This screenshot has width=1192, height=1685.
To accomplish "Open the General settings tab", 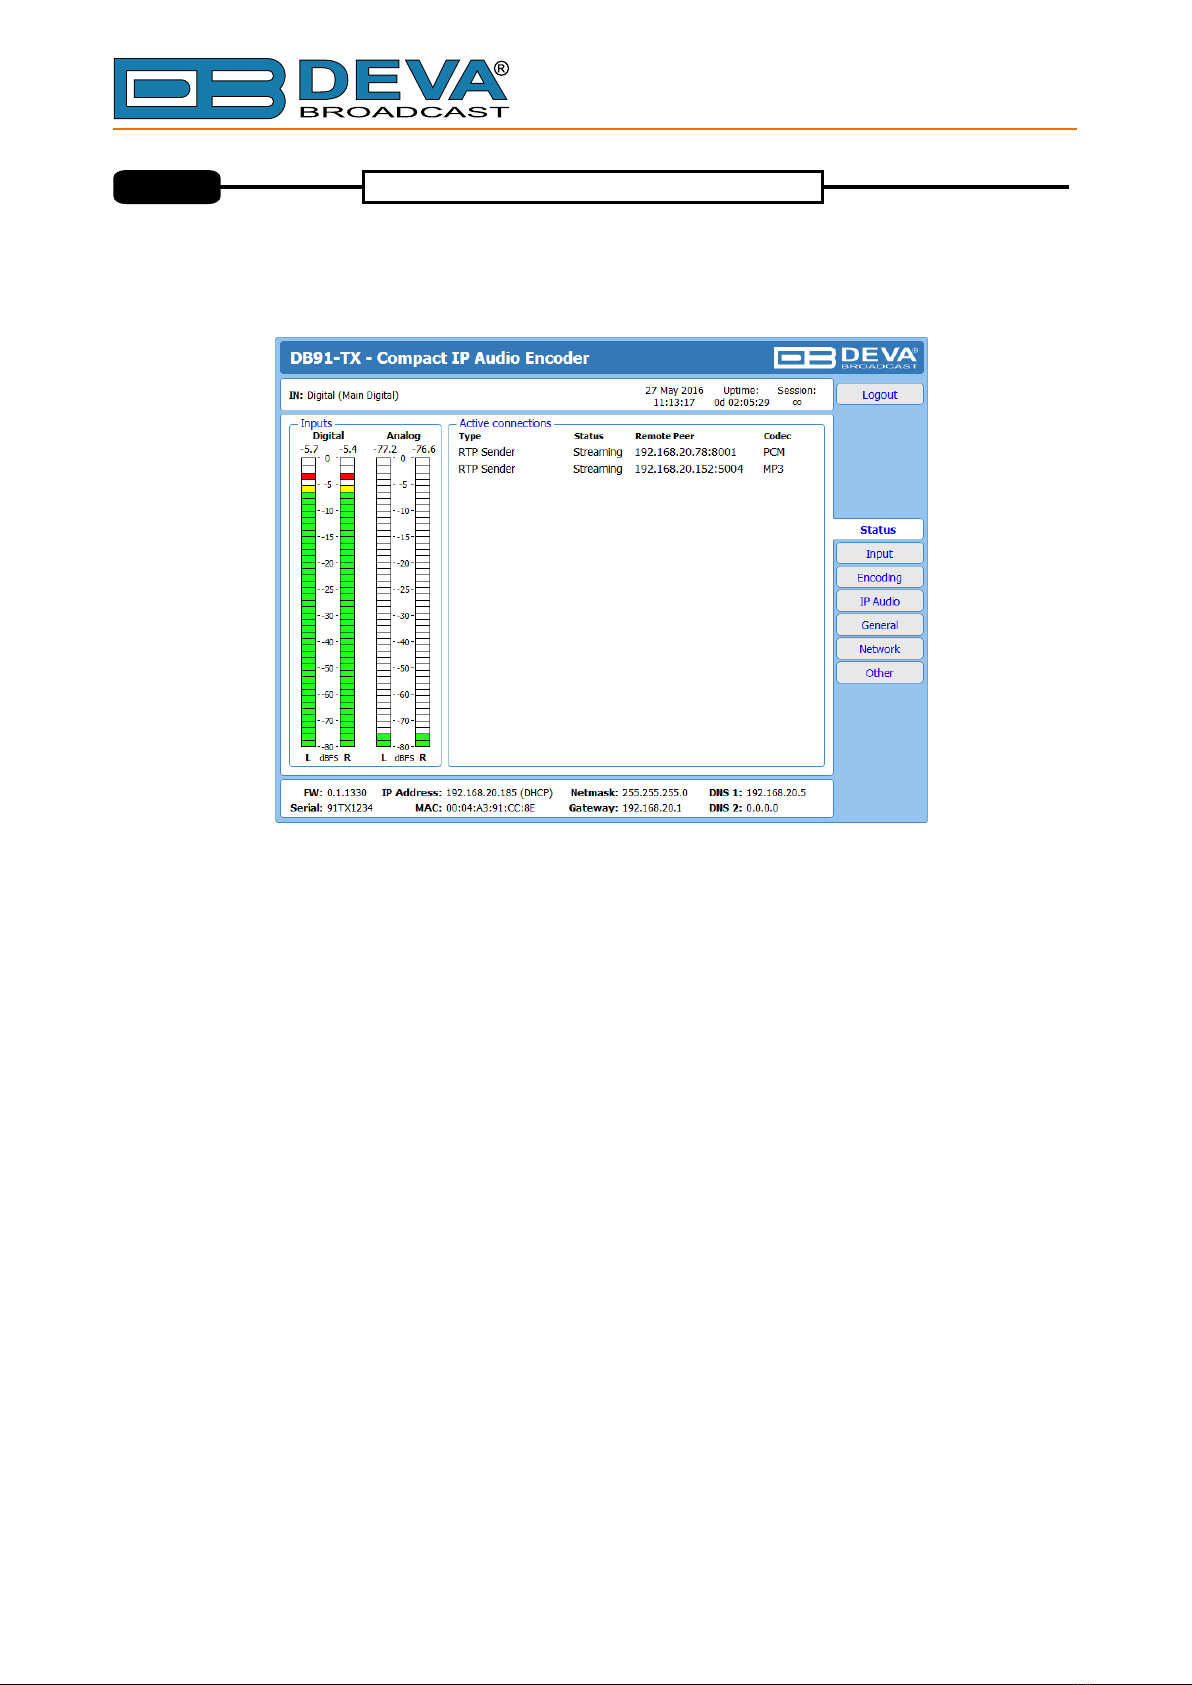I will click(x=879, y=625).
